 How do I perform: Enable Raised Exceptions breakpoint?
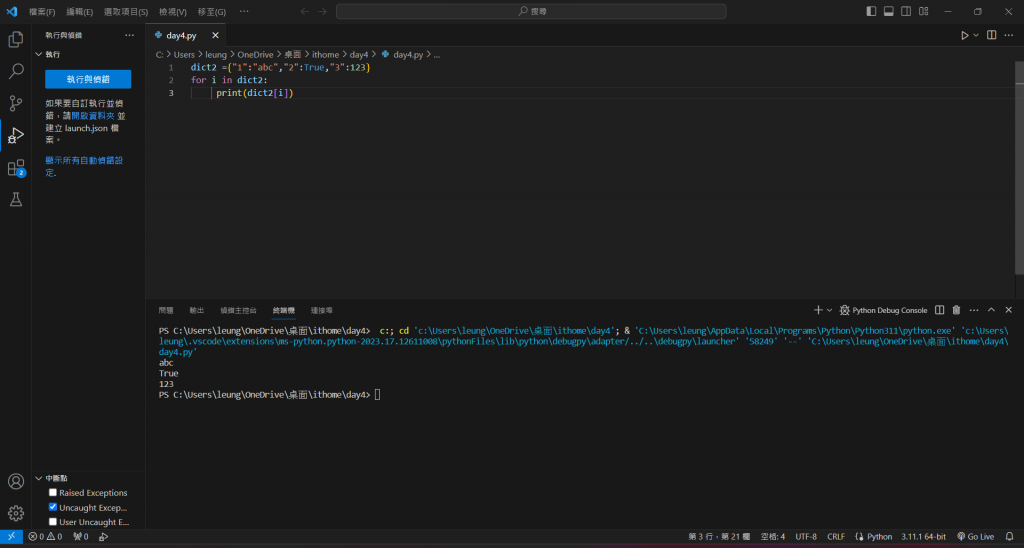click(53, 492)
